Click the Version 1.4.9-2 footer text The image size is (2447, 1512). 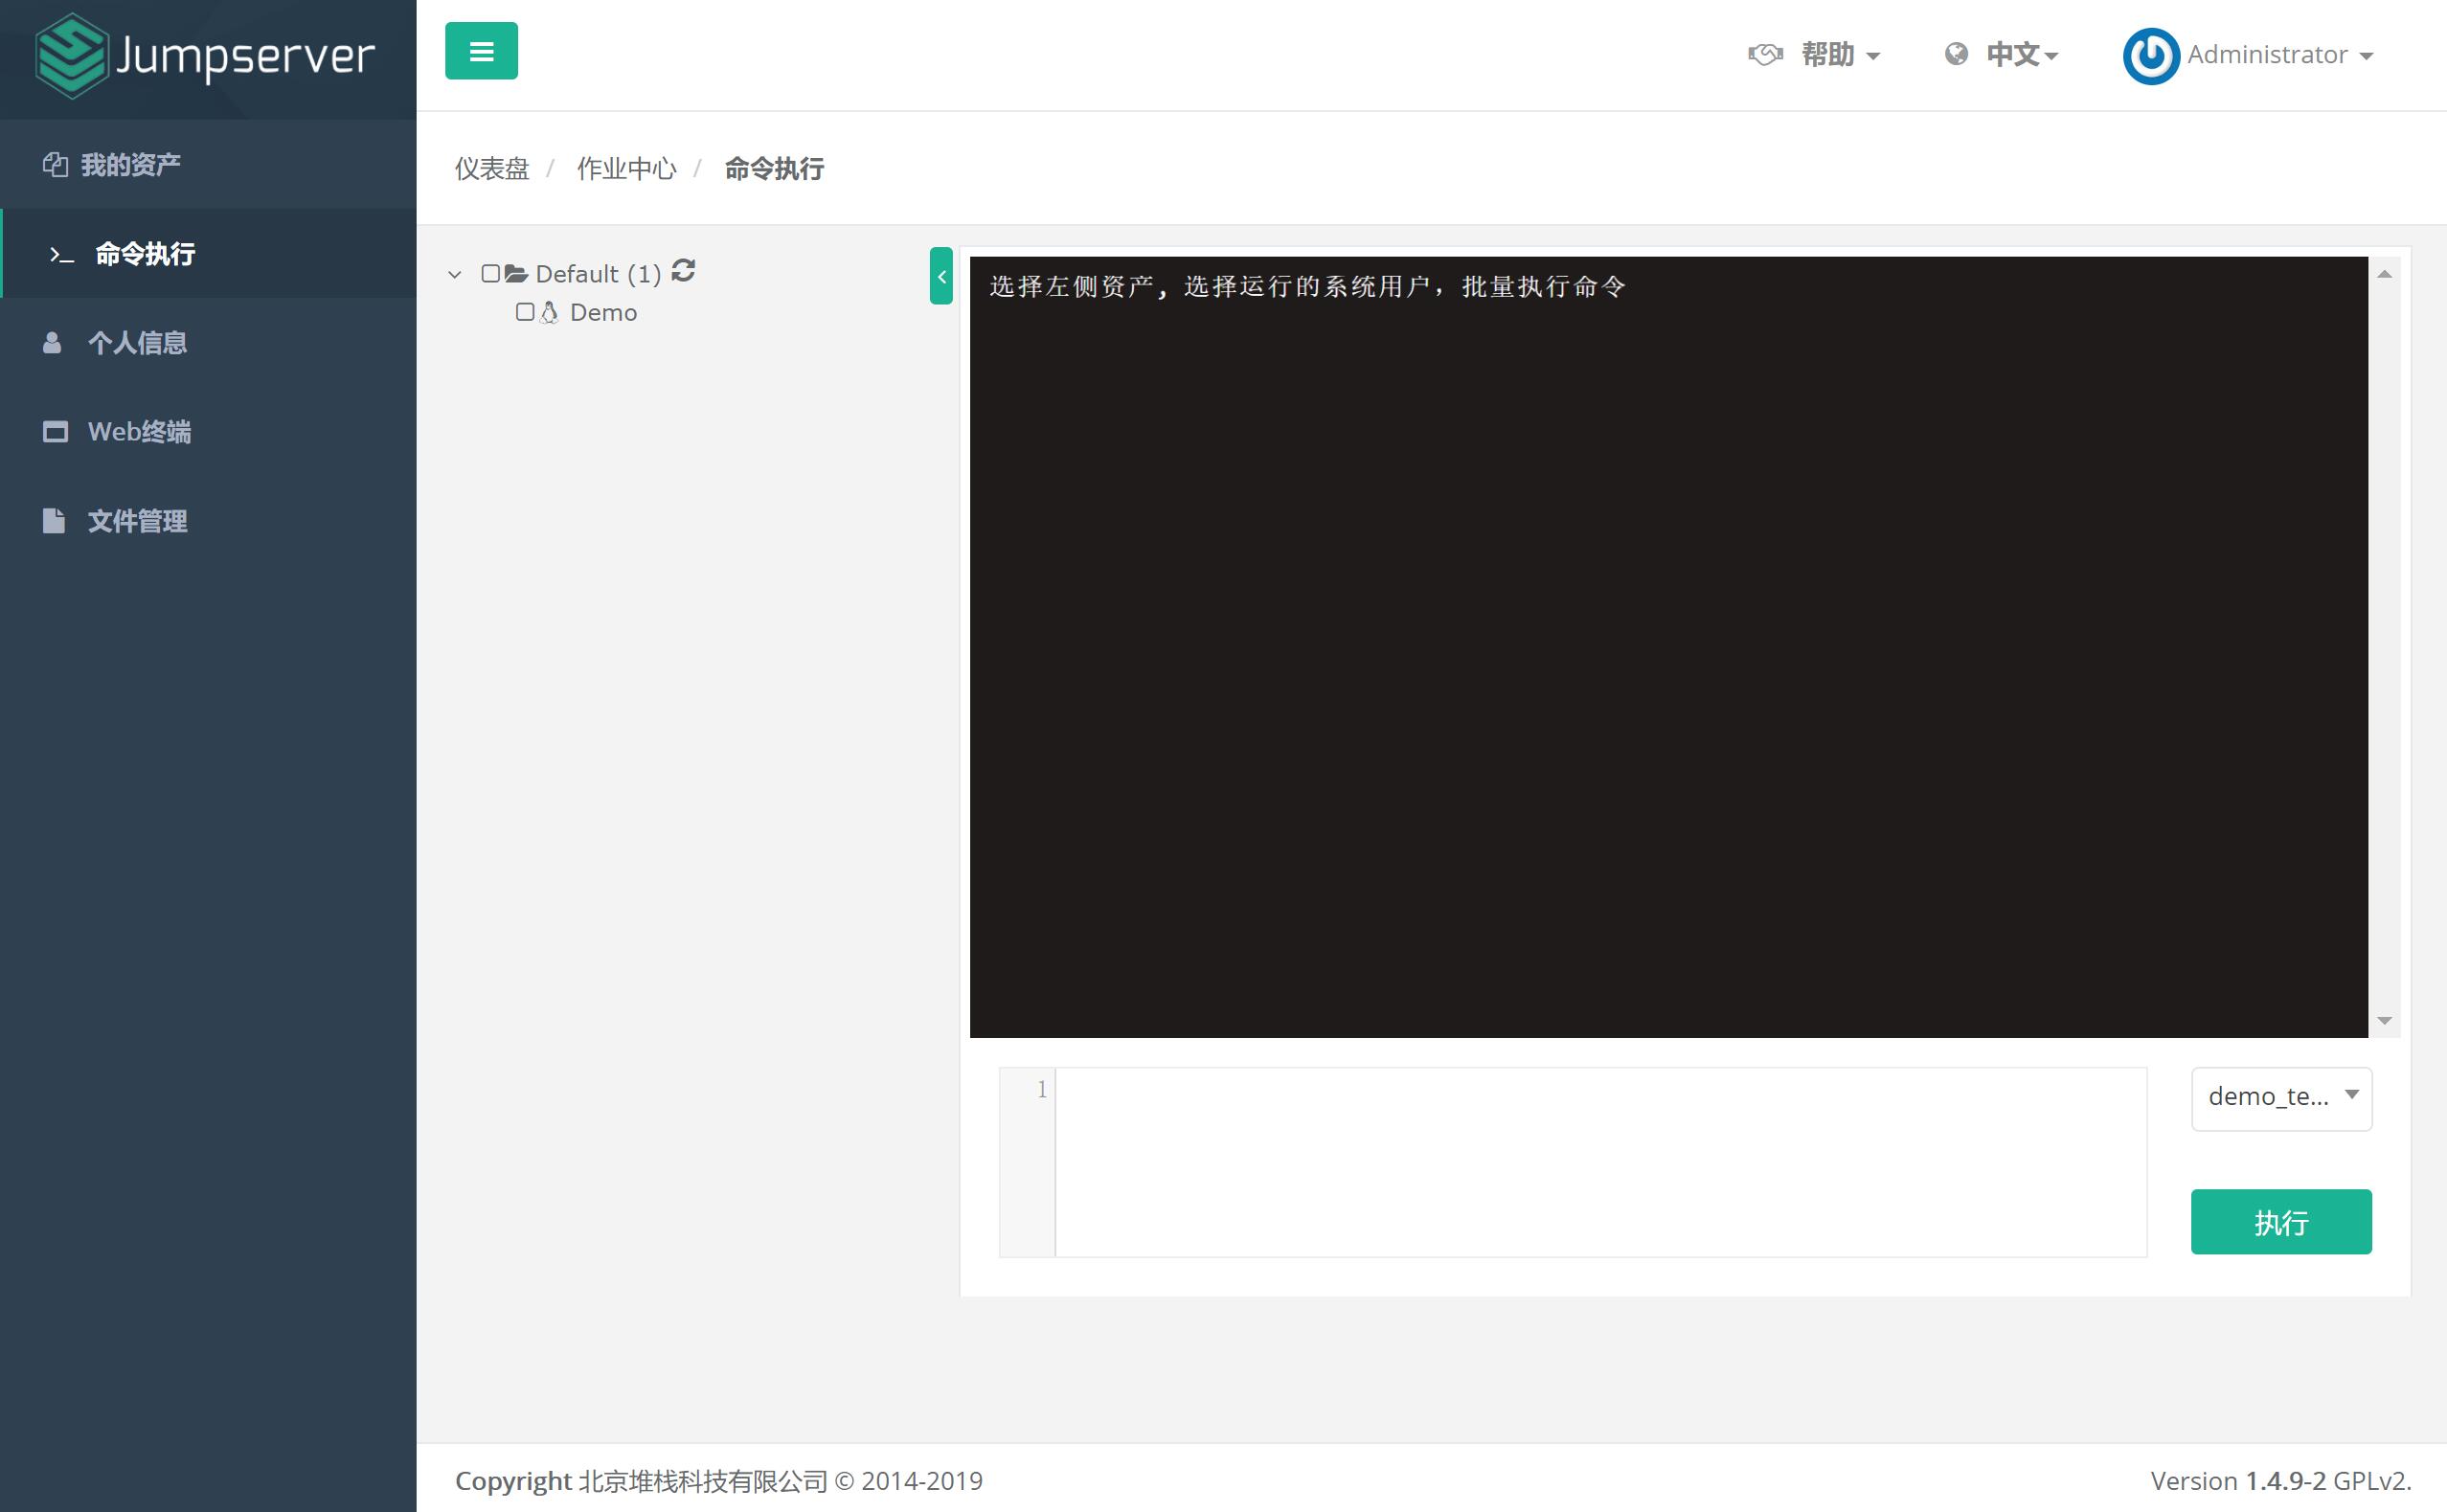(2281, 1480)
